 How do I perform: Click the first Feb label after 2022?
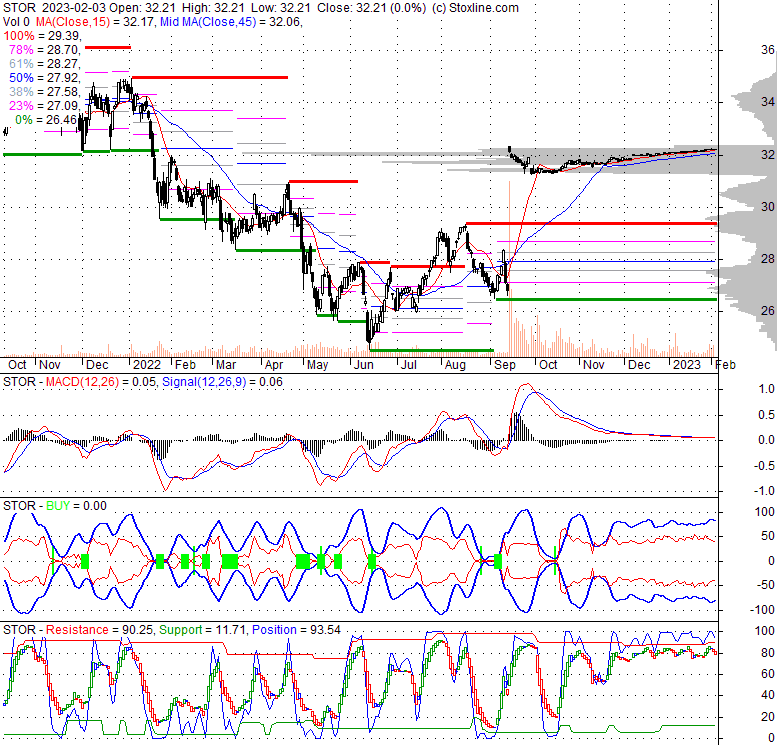pos(186,365)
